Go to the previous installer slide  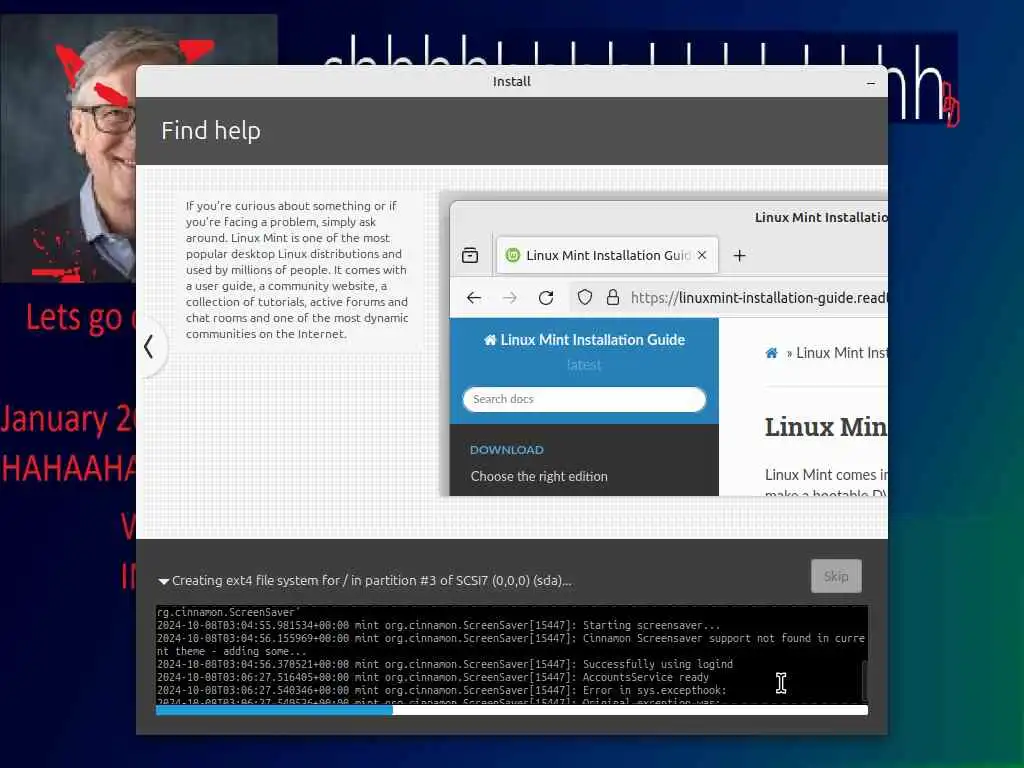150,347
